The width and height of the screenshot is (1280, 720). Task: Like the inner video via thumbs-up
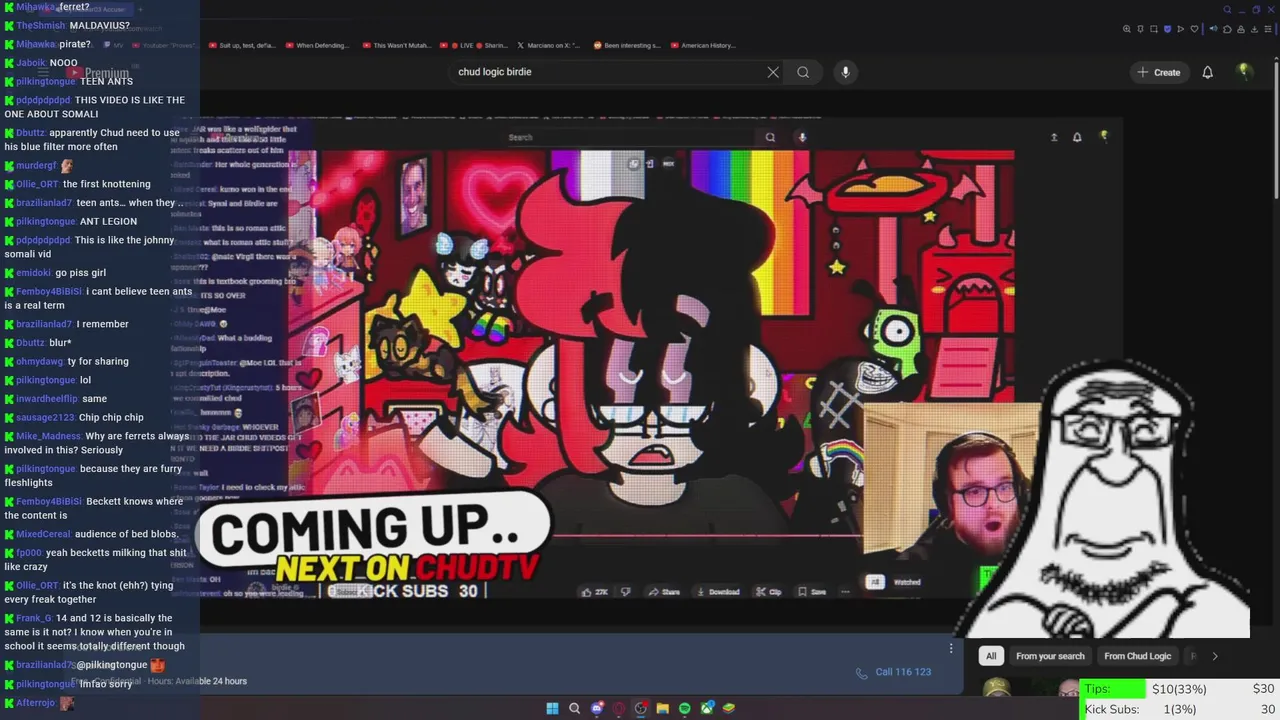595,592
